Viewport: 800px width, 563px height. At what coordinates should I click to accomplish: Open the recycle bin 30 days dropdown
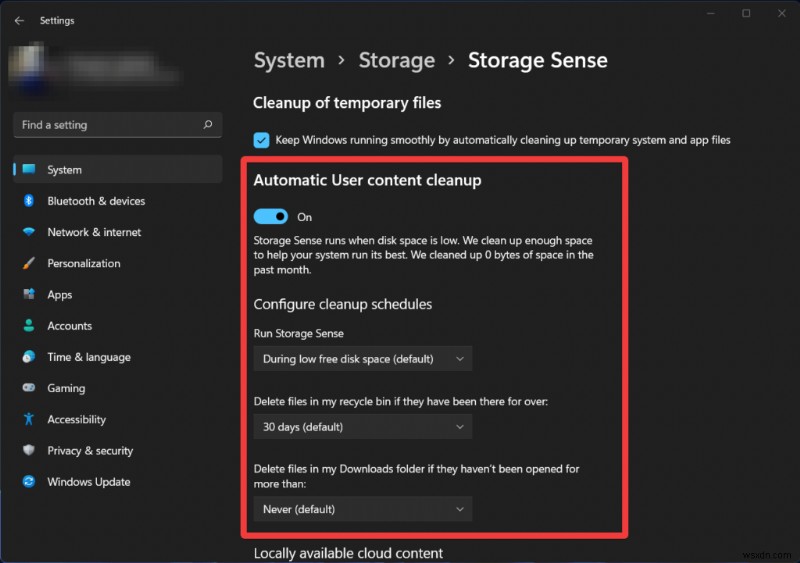pyautogui.click(x=363, y=427)
